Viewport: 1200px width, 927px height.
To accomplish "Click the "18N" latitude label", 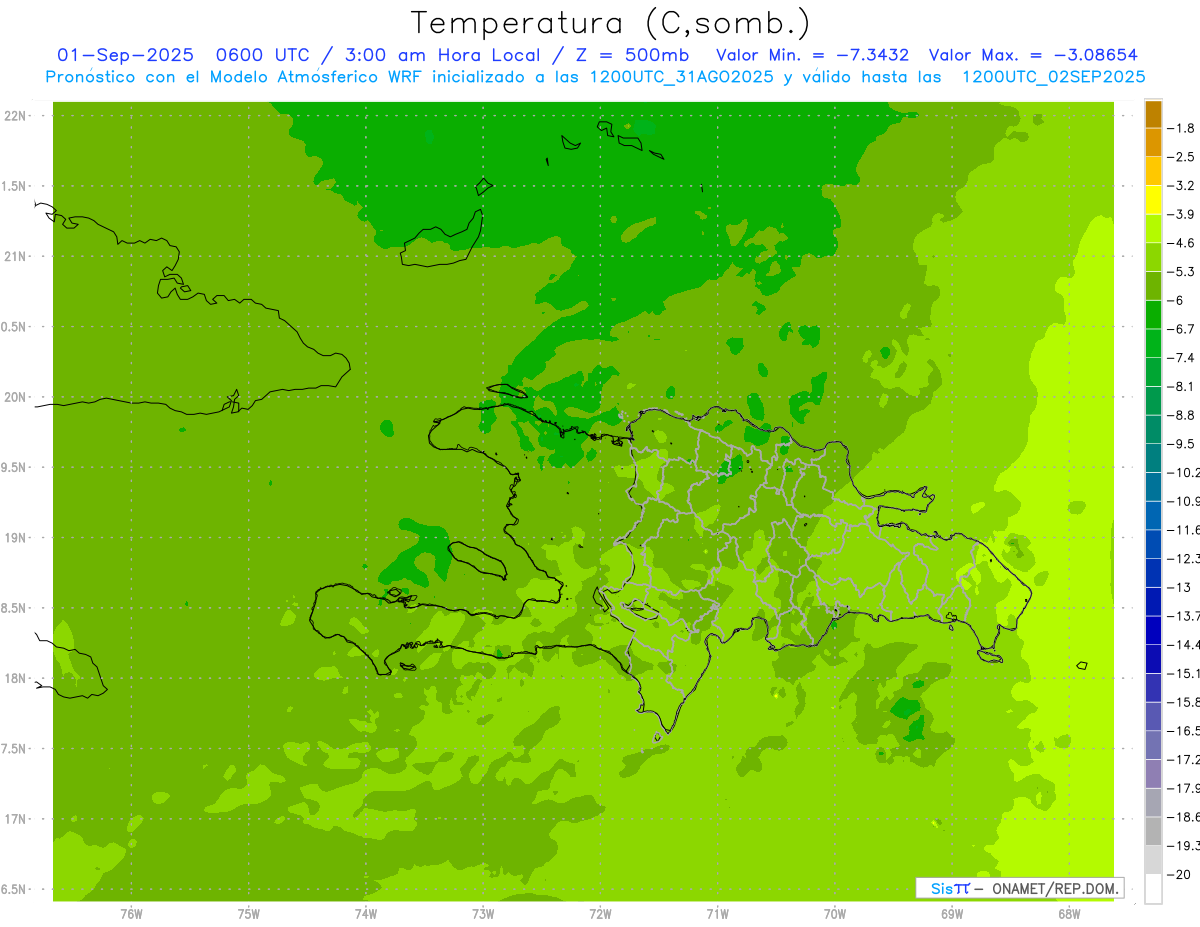I will [15, 678].
